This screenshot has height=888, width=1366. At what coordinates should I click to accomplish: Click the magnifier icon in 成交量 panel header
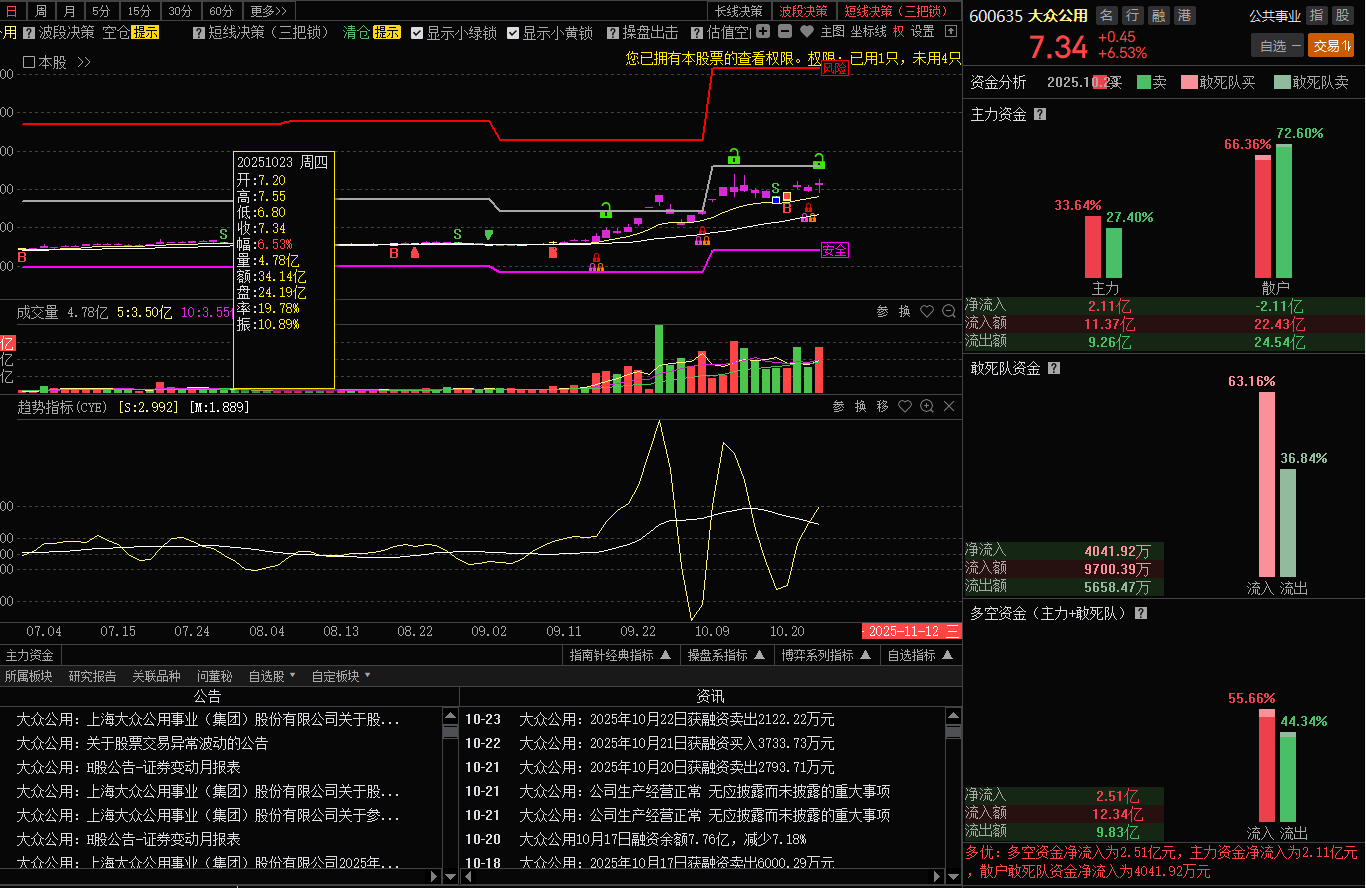(x=949, y=312)
